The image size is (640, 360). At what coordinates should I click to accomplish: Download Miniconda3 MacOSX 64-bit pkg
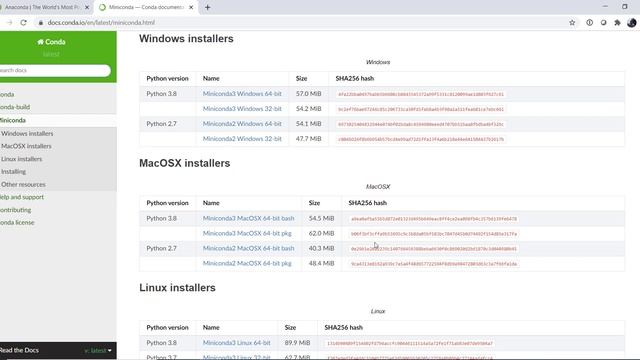[x=247, y=233]
